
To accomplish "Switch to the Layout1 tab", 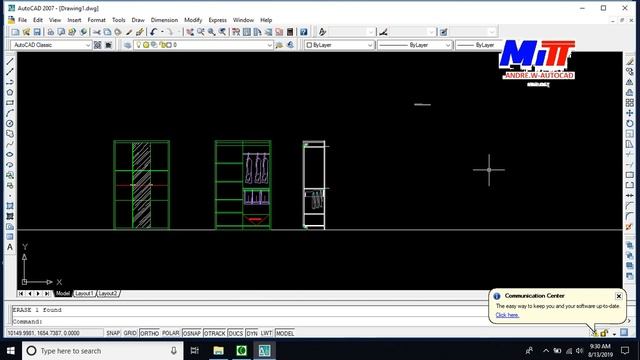I will [x=84, y=293].
